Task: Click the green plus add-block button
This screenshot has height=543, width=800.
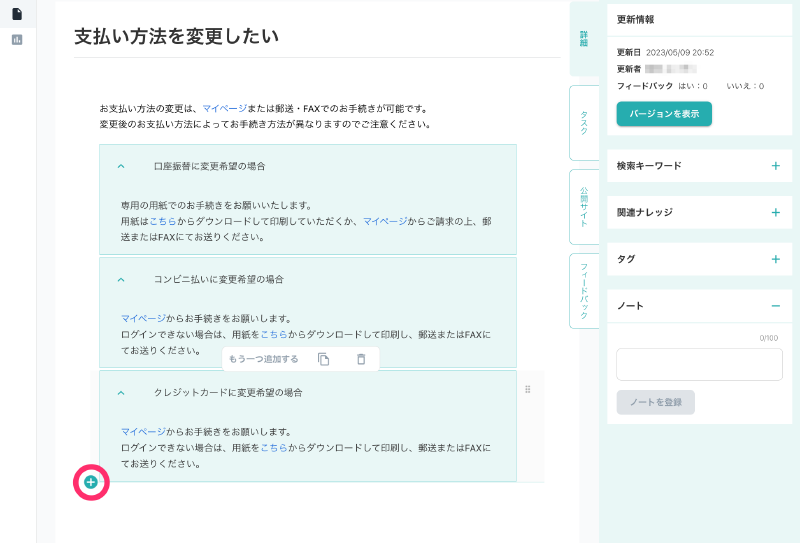Action: pos(91,482)
